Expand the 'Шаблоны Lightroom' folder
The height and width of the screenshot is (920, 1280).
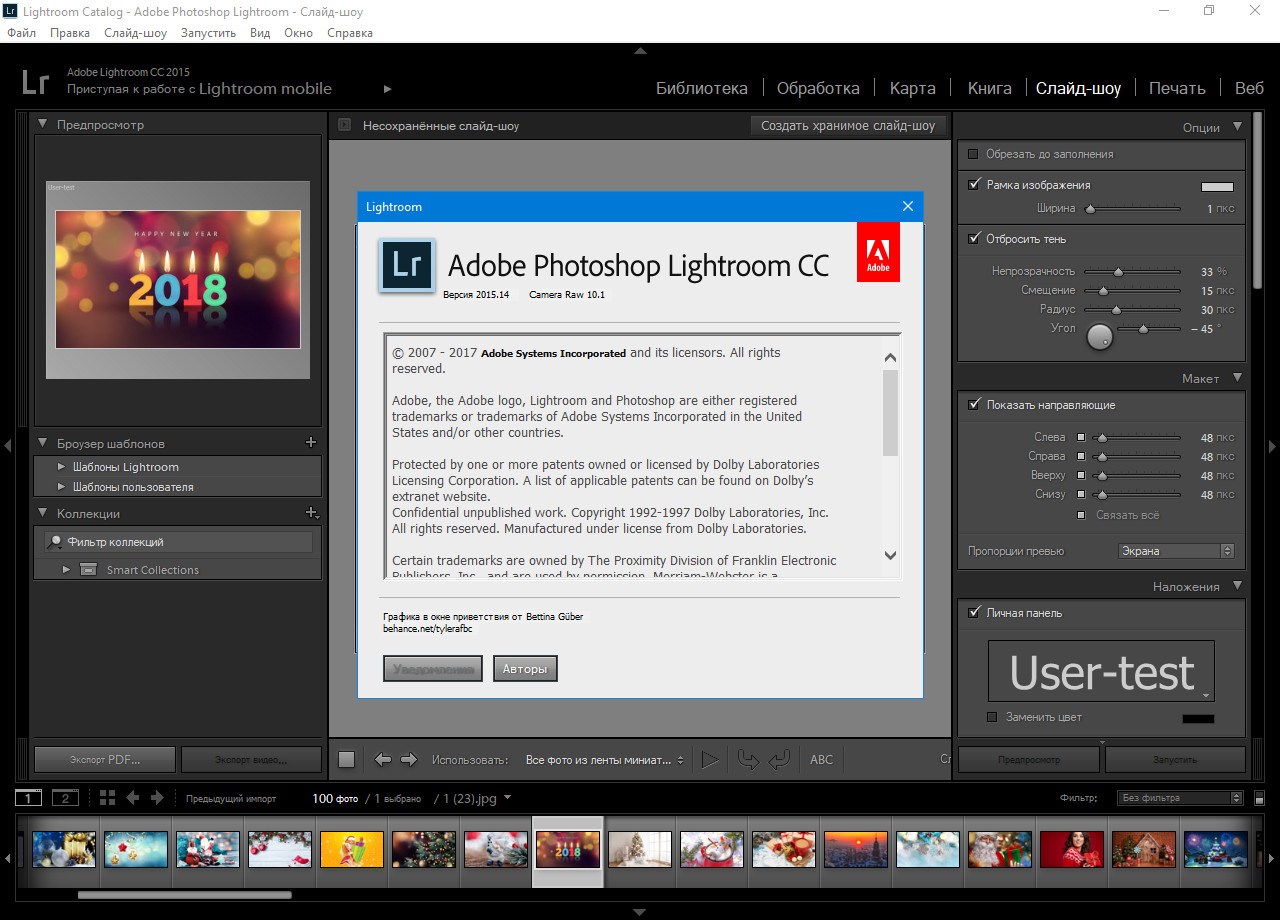click(x=62, y=467)
